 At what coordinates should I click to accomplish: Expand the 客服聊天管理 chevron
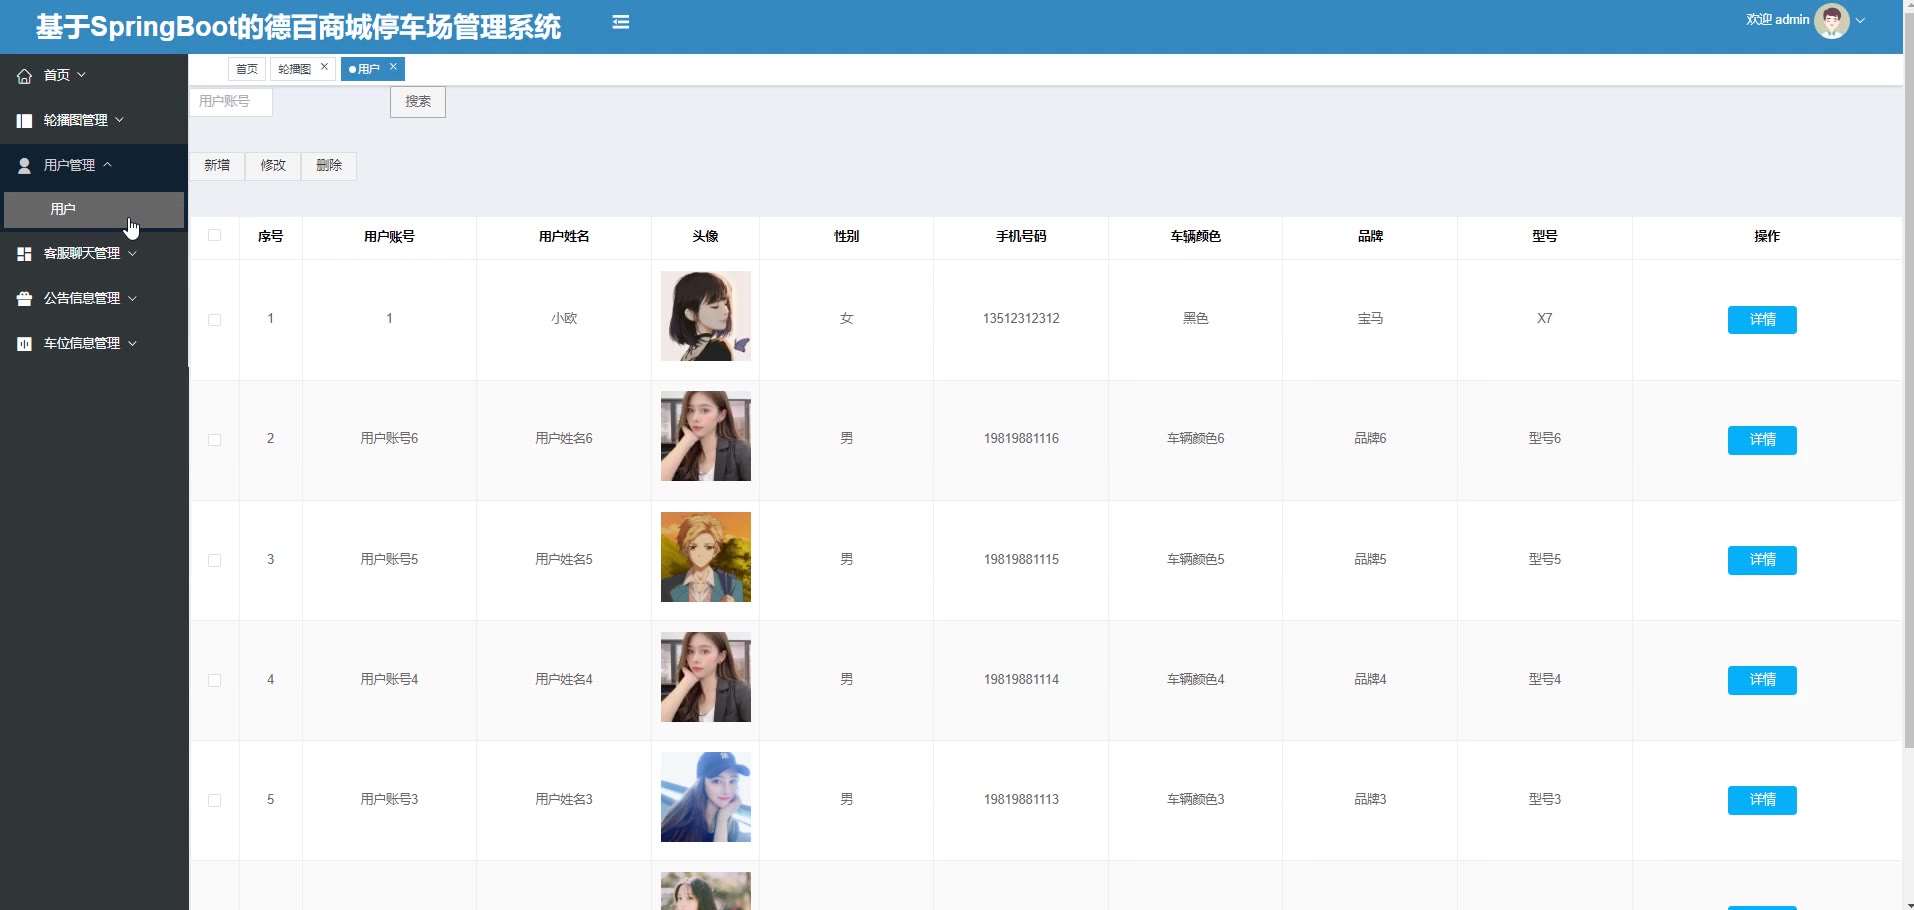click(132, 253)
